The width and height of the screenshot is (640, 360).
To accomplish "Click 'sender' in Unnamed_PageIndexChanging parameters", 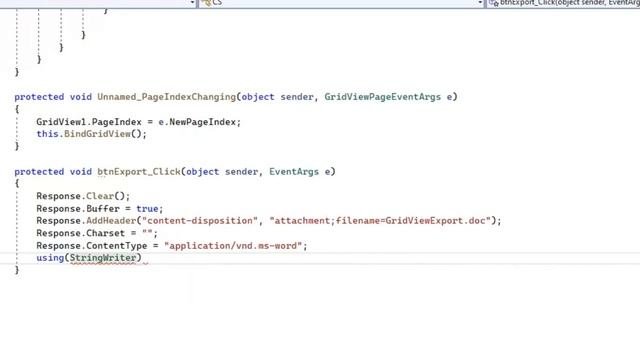I will pyautogui.click(x=297, y=97).
